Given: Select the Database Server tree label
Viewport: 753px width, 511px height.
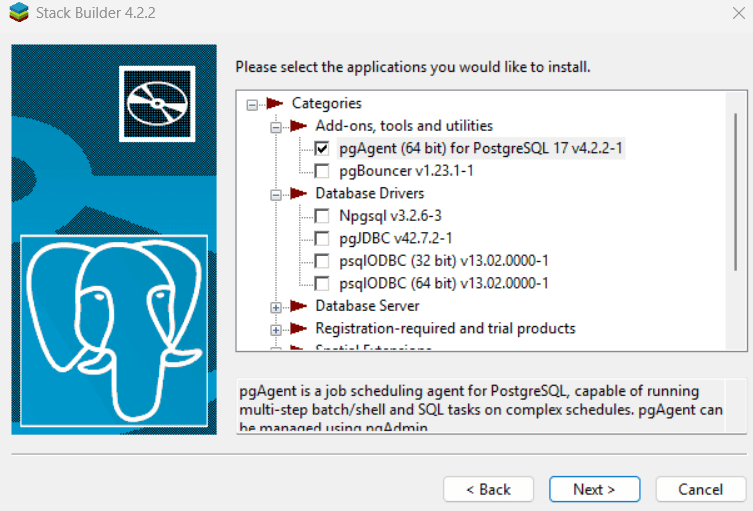Looking at the screenshot, I should 367,306.
